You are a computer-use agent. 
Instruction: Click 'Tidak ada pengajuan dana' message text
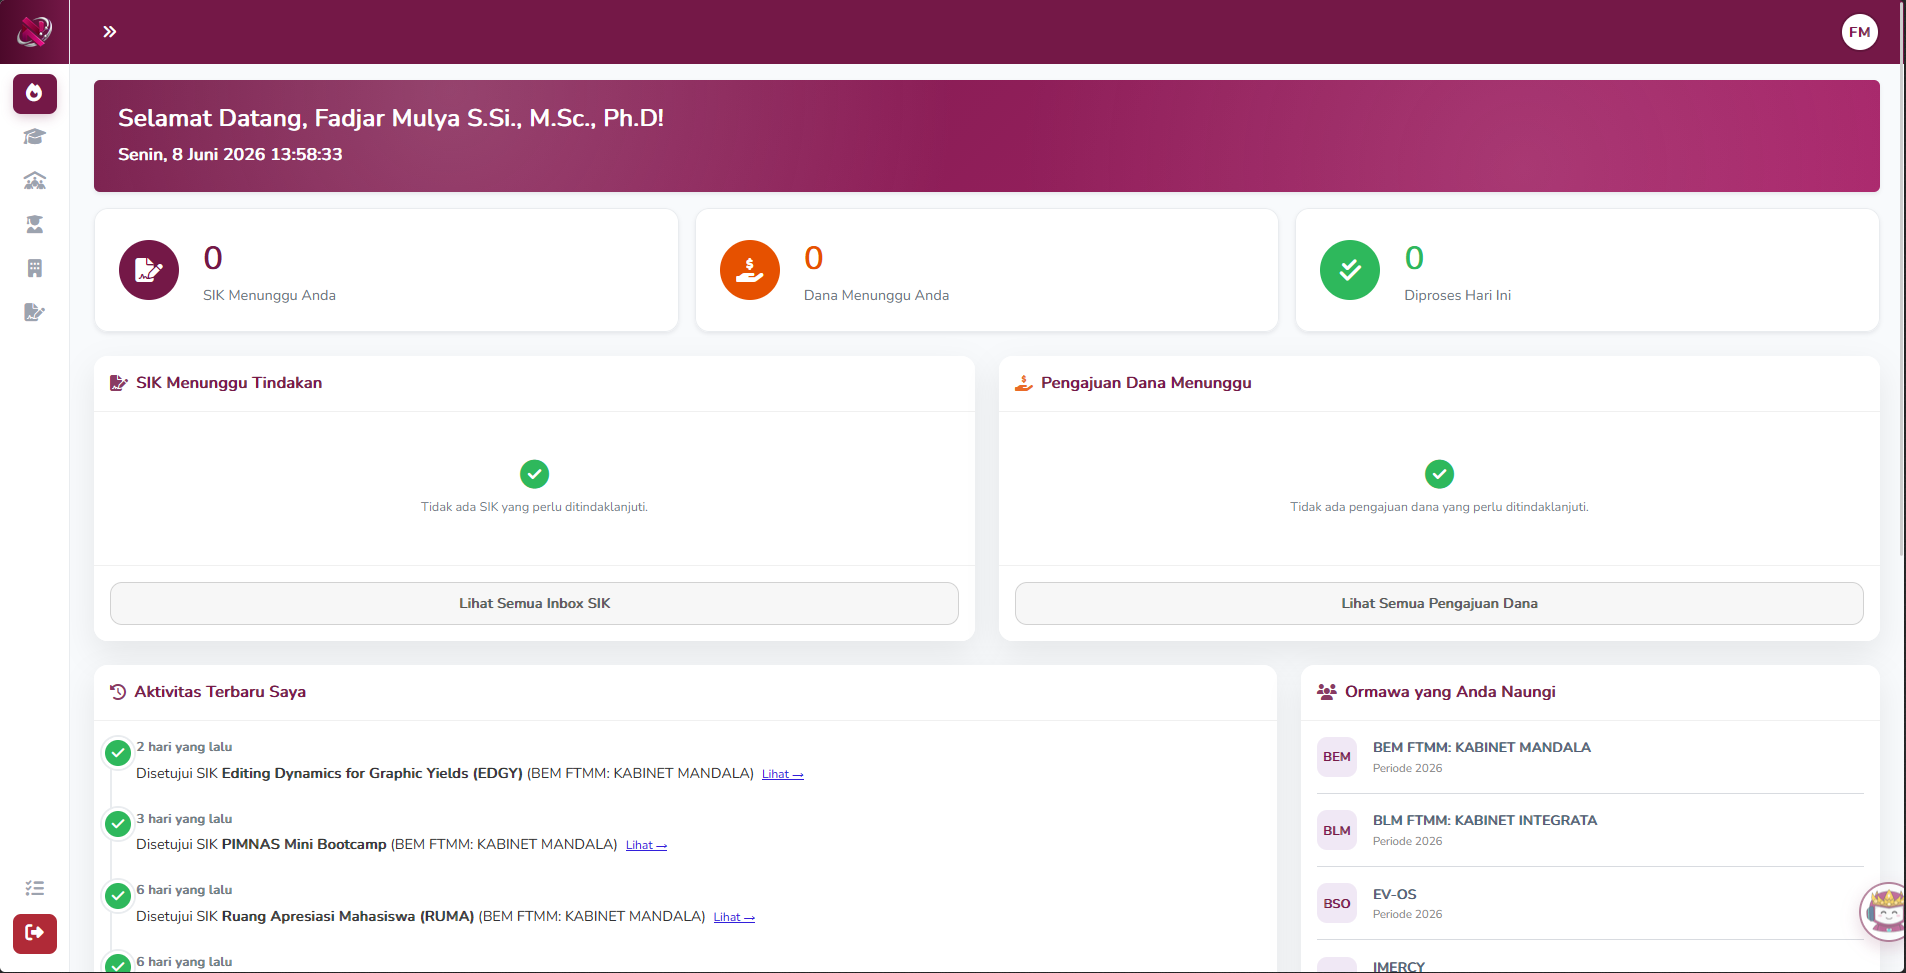click(x=1439, y=507)
